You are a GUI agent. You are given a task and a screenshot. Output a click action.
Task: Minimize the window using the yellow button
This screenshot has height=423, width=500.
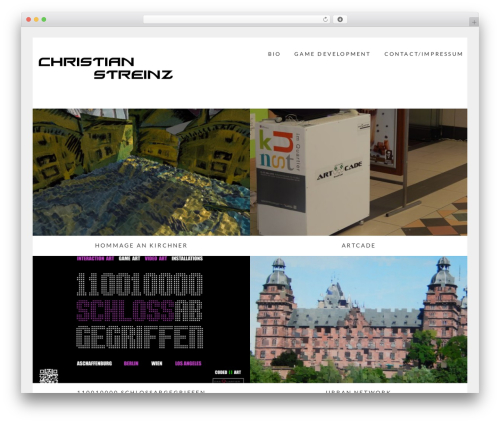click(x=36, y=20)
